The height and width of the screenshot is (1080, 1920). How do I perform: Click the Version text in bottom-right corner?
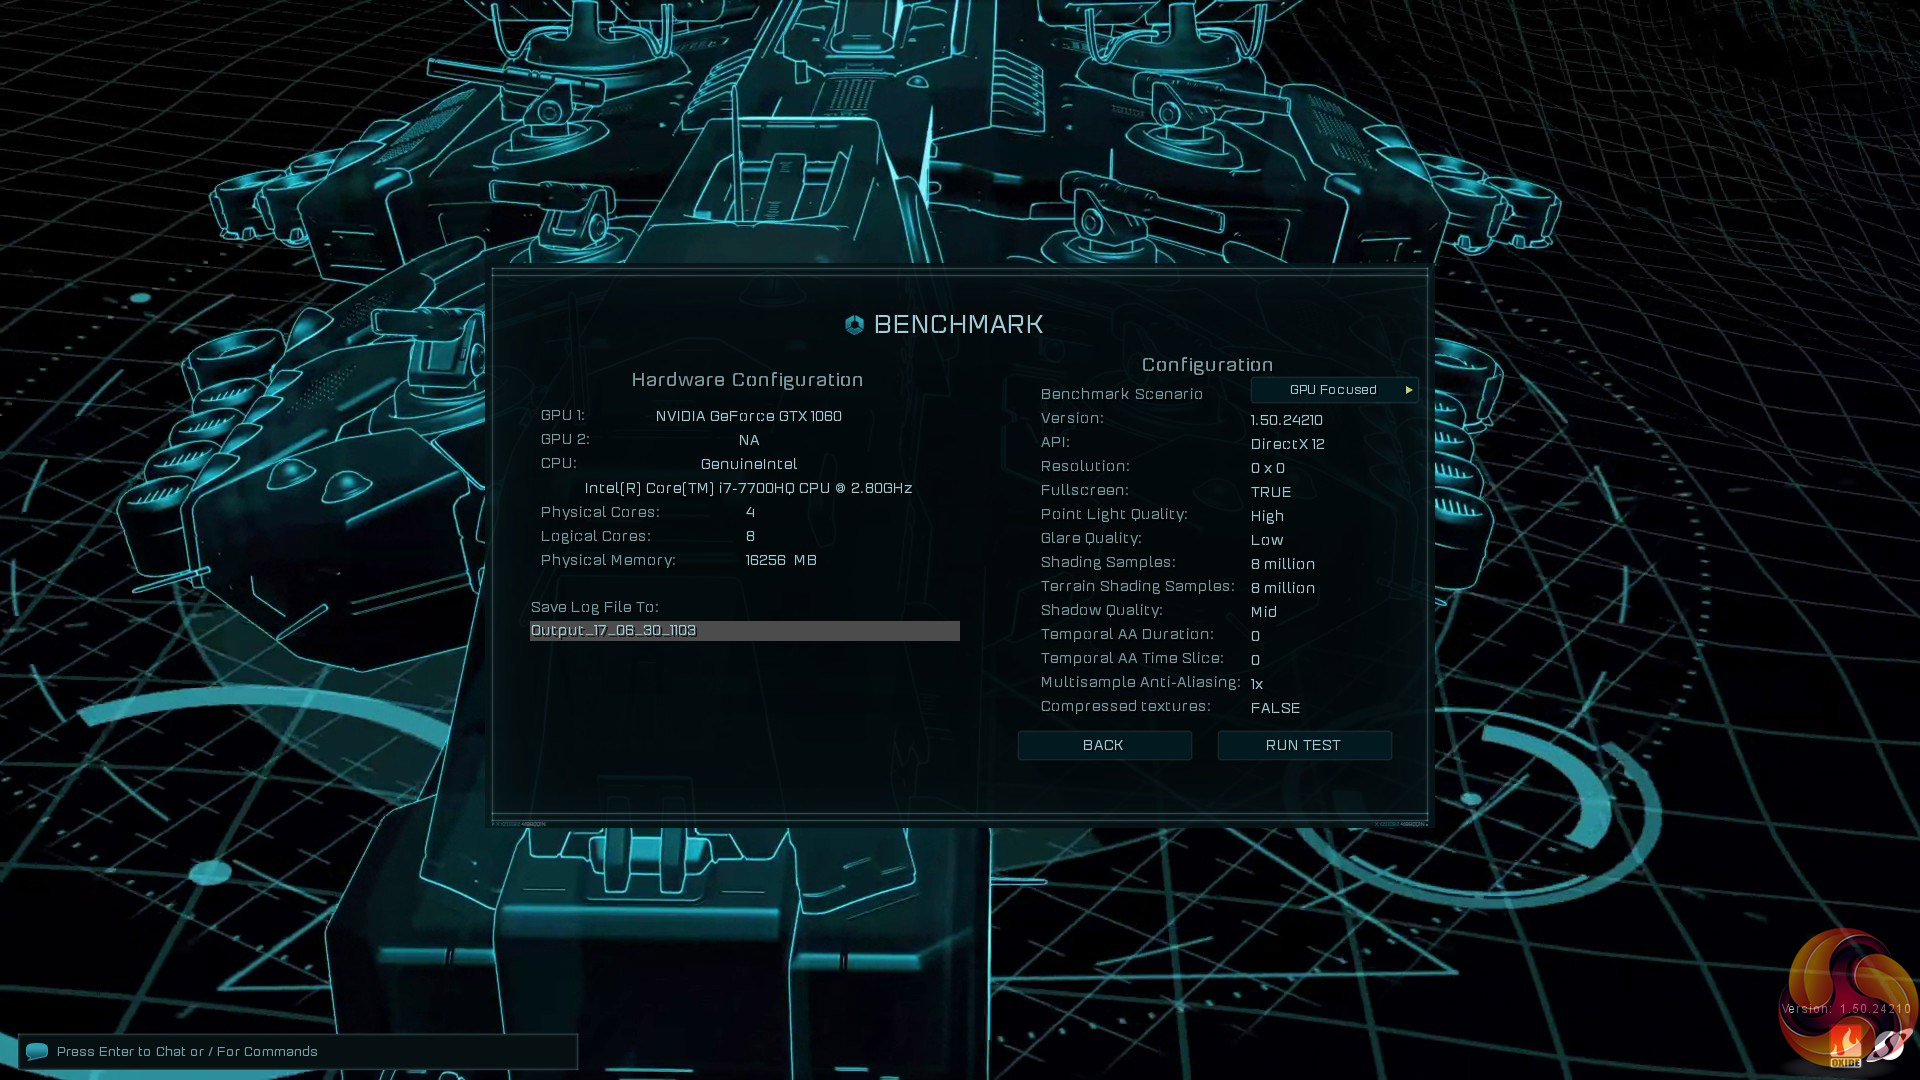click(1845, 1009)
